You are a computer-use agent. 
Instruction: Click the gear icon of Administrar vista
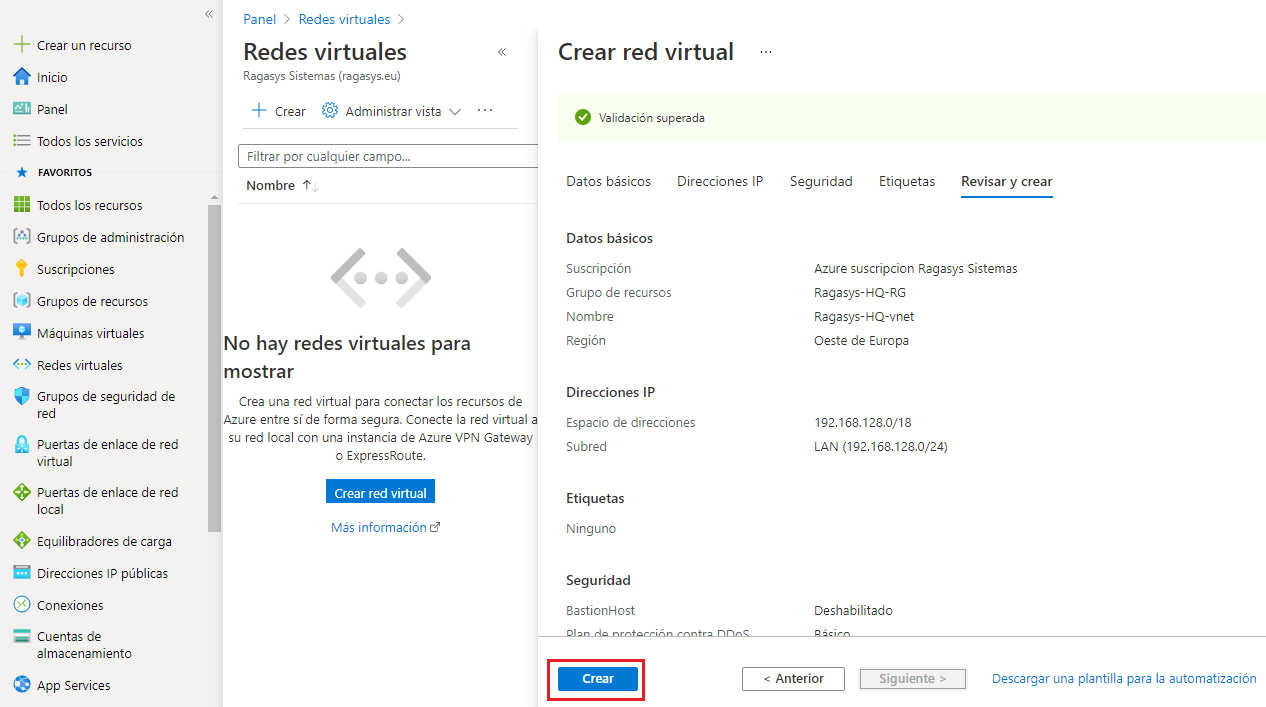(330, 110)
